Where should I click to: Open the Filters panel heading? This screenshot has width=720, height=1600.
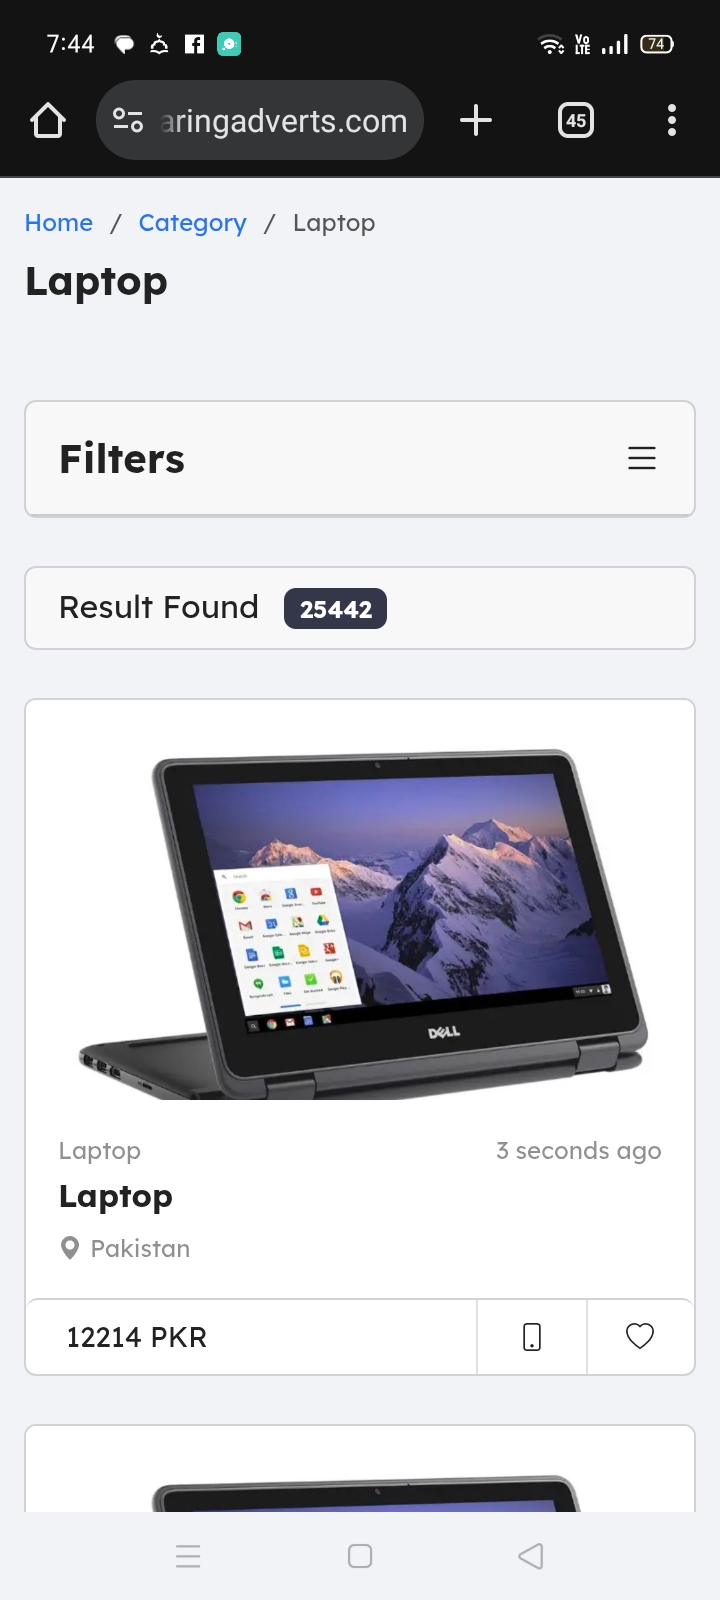point(122,459)
